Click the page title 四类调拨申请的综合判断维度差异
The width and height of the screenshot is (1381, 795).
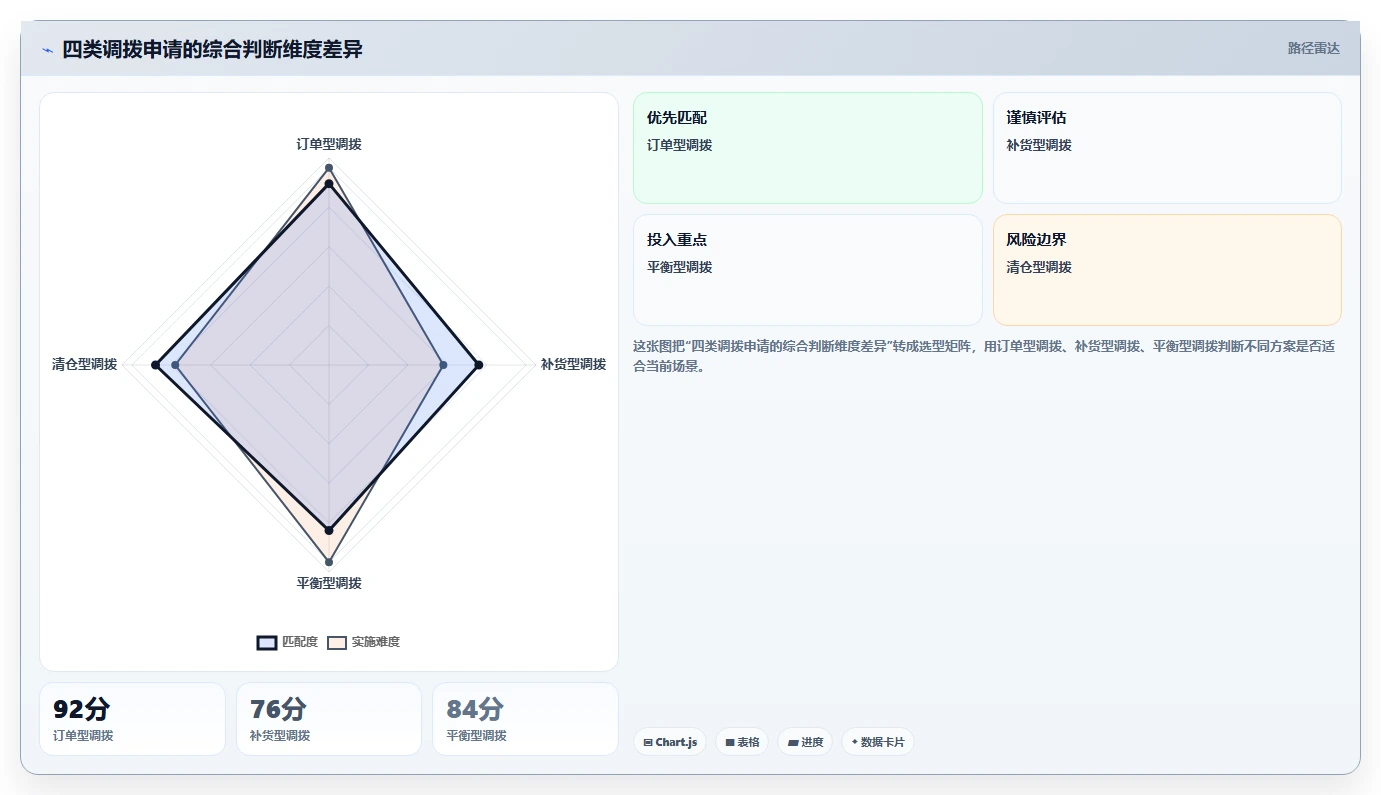[212, 50]
